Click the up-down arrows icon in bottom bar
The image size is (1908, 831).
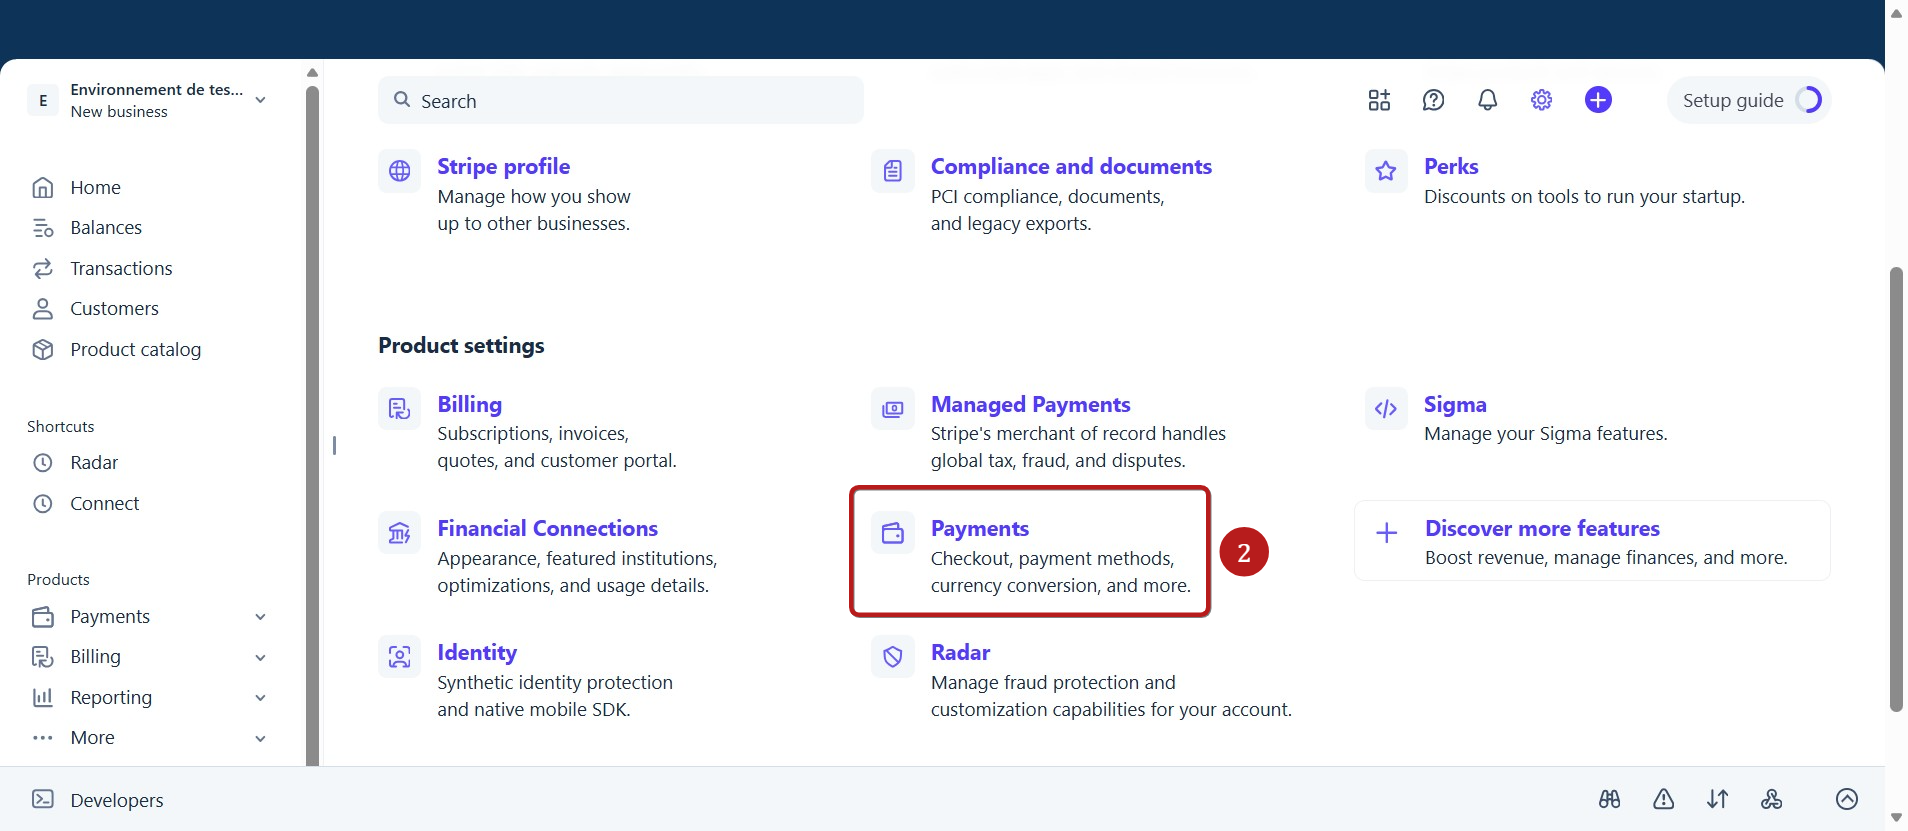pos(1717,799)
